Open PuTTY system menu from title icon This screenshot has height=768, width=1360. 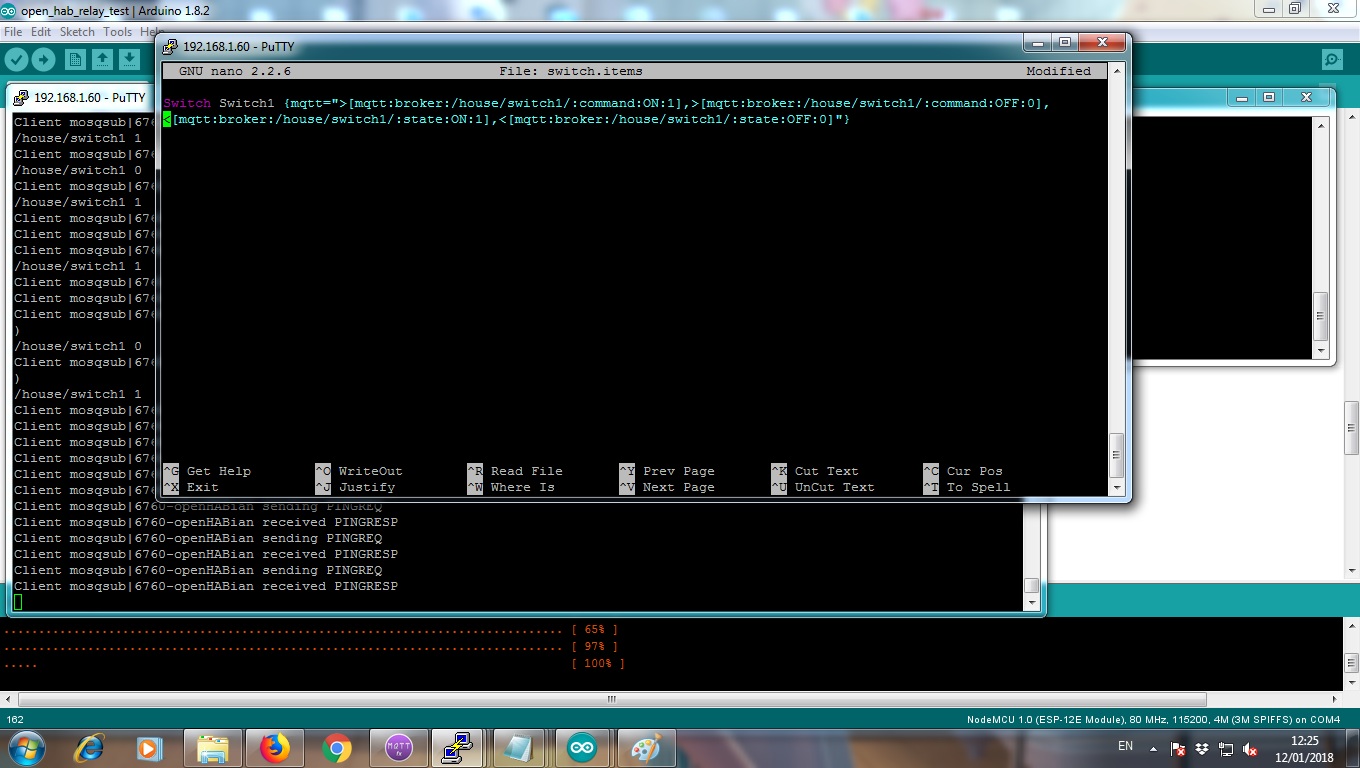(x=171, y=47)
